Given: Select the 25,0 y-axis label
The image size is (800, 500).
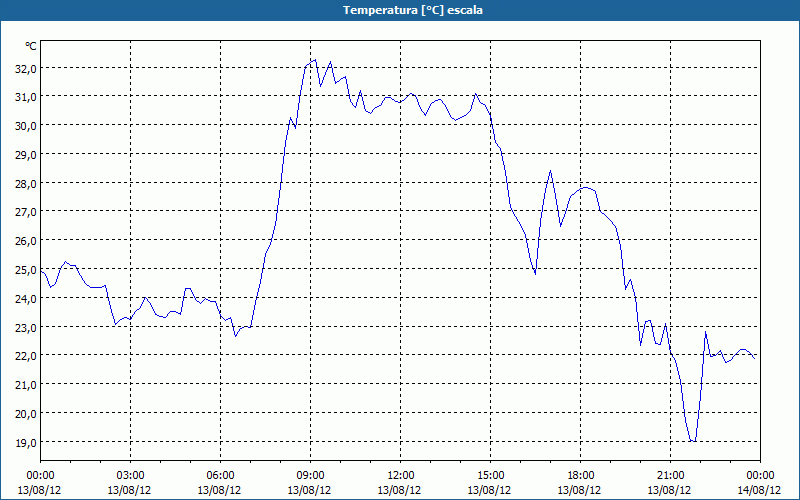Looking at the screenshot, I should pos(26,269).
